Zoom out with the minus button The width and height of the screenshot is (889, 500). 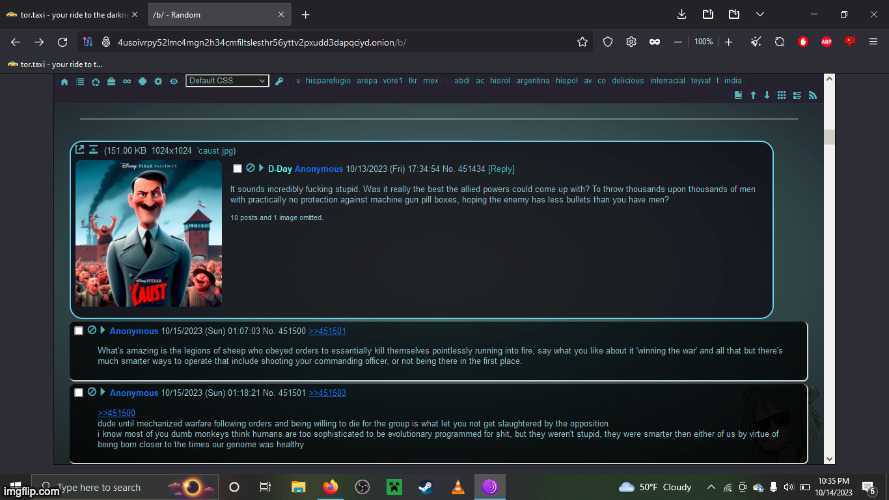pos(678,42)
